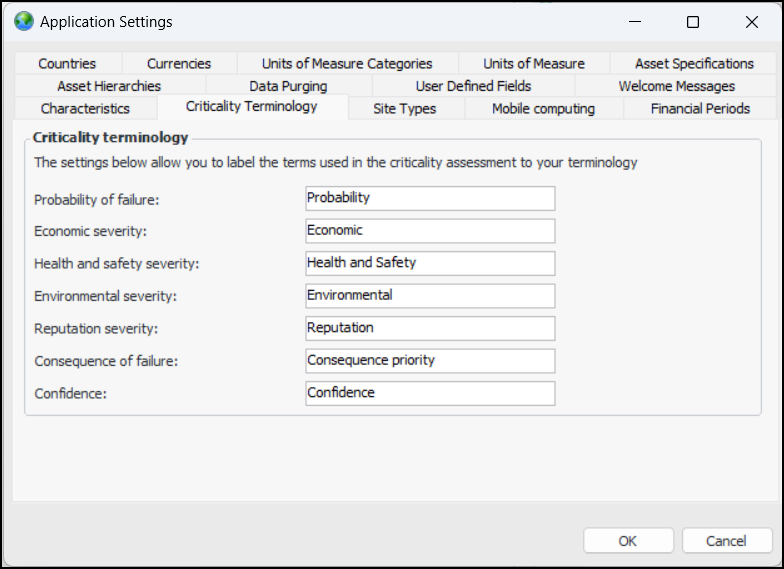Select the Asset Specifications tab

click(x=694, y=63)
